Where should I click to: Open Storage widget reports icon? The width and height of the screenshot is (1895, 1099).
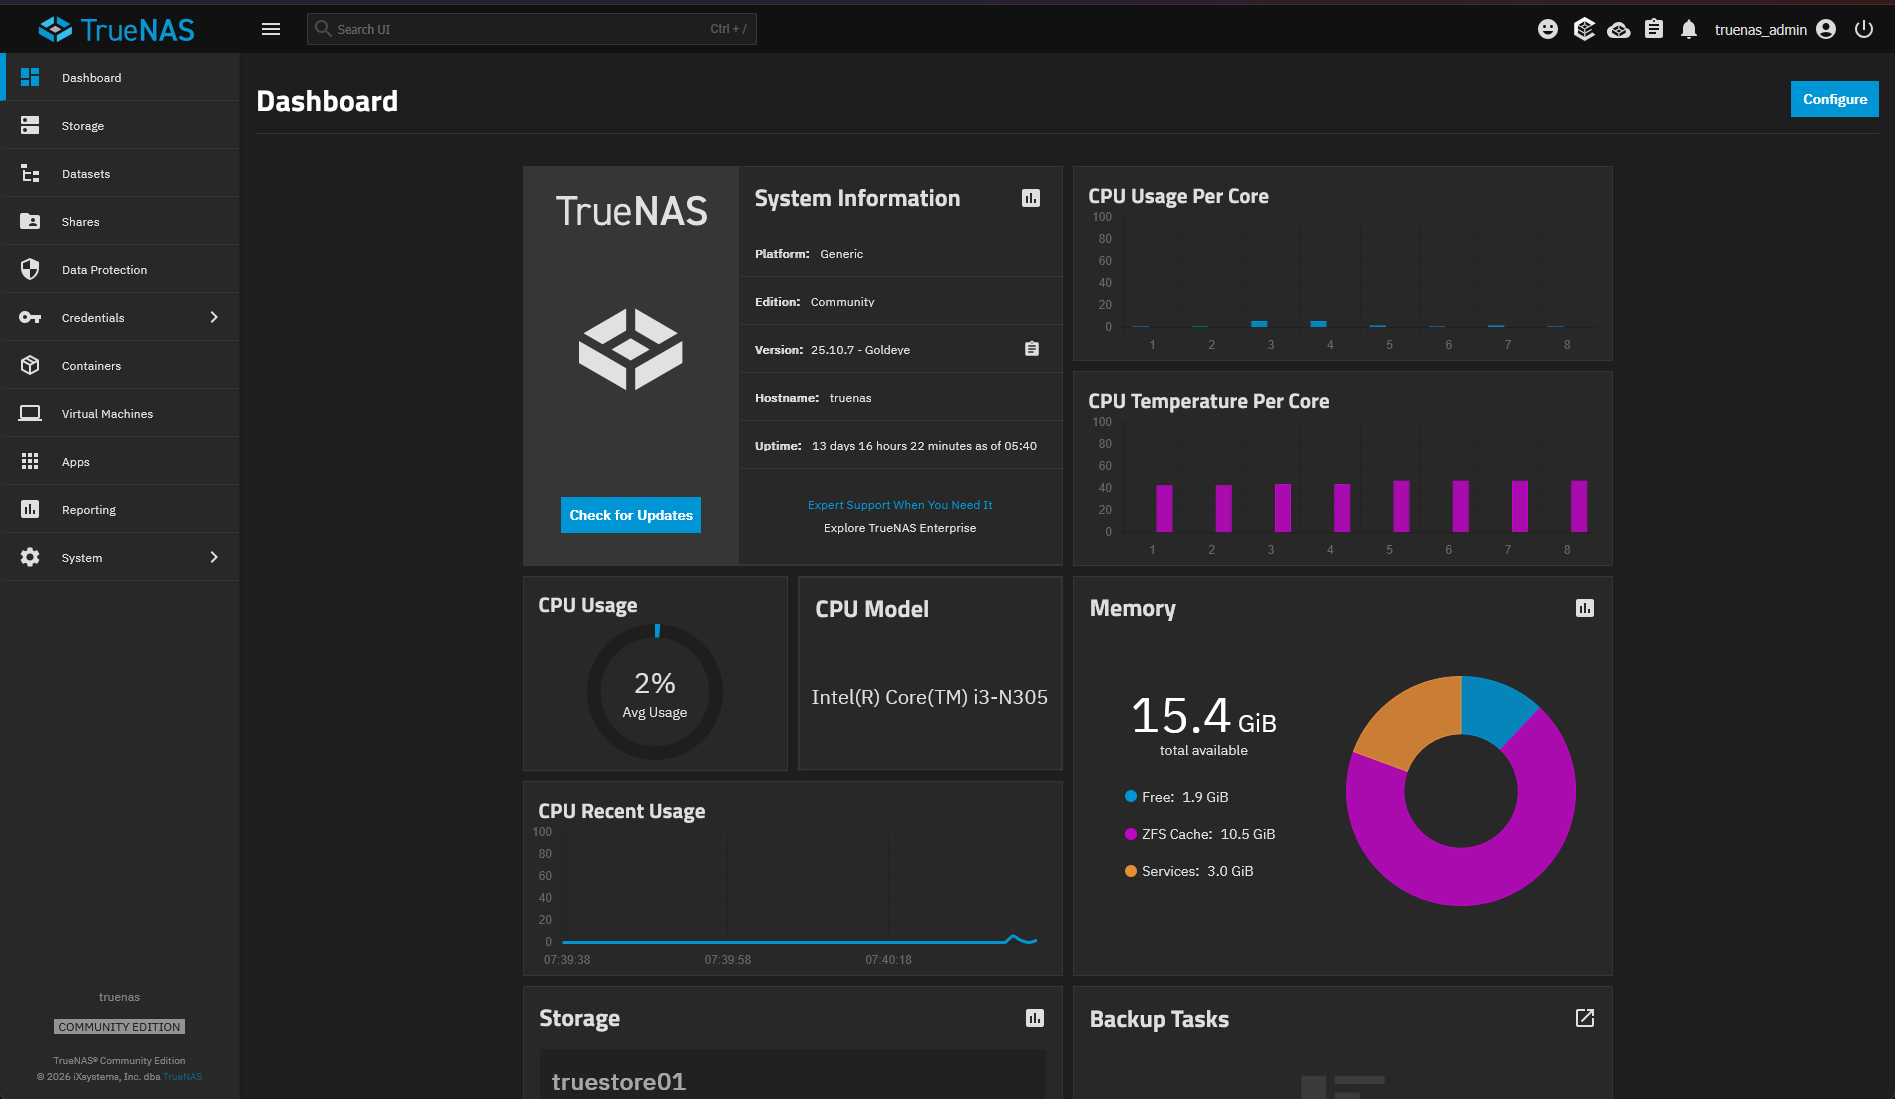tap(1035, 1018)
